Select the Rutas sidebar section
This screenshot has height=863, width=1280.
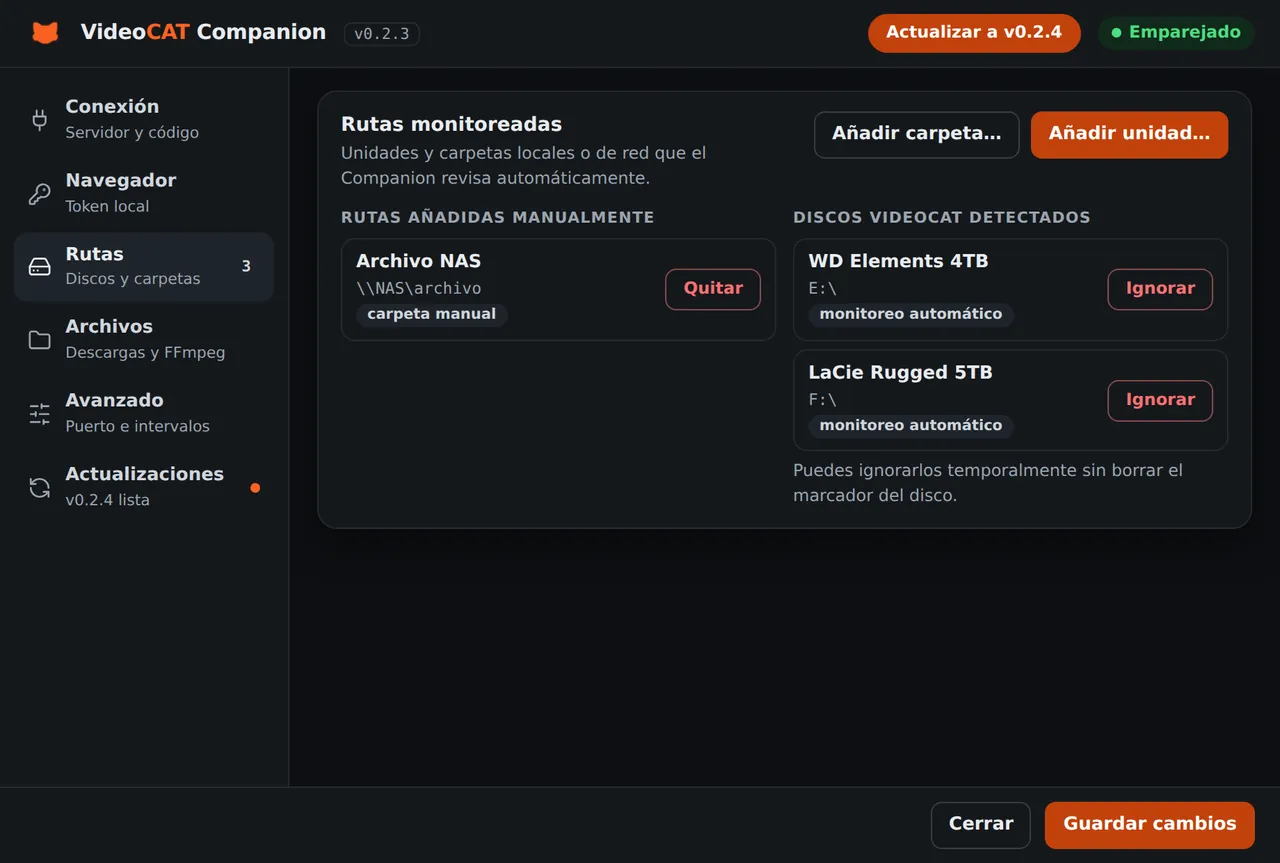click(x=144, y=267)
